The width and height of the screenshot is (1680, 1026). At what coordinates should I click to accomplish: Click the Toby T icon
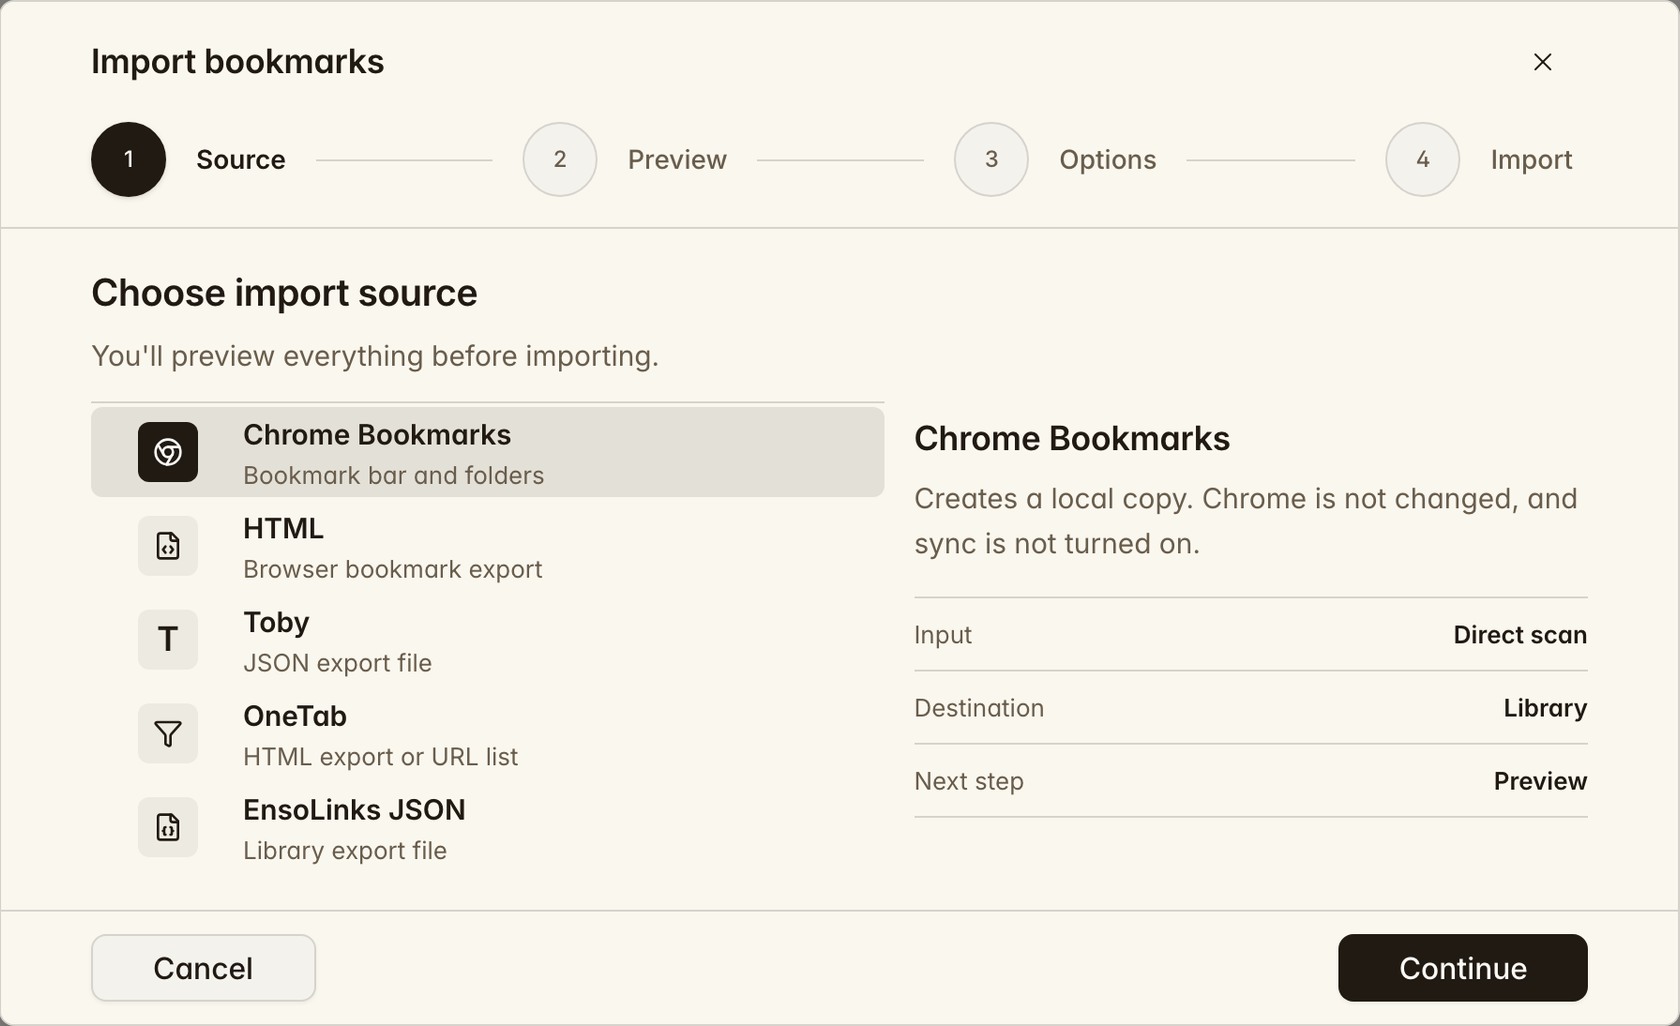coord(168,640)
